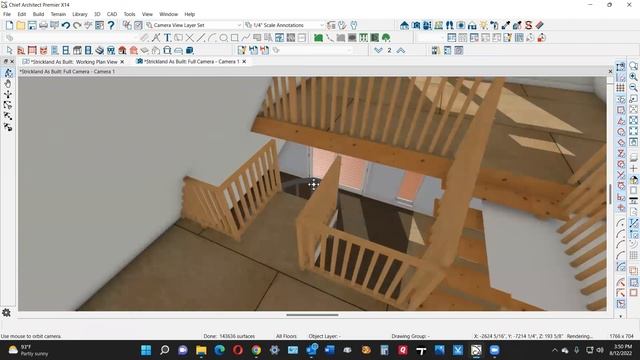This screenshot has height=360, width=640.
Task: Expand side toolbar overflow arrow at bottom
Action: pyautogui.click(x=621, y=316)
